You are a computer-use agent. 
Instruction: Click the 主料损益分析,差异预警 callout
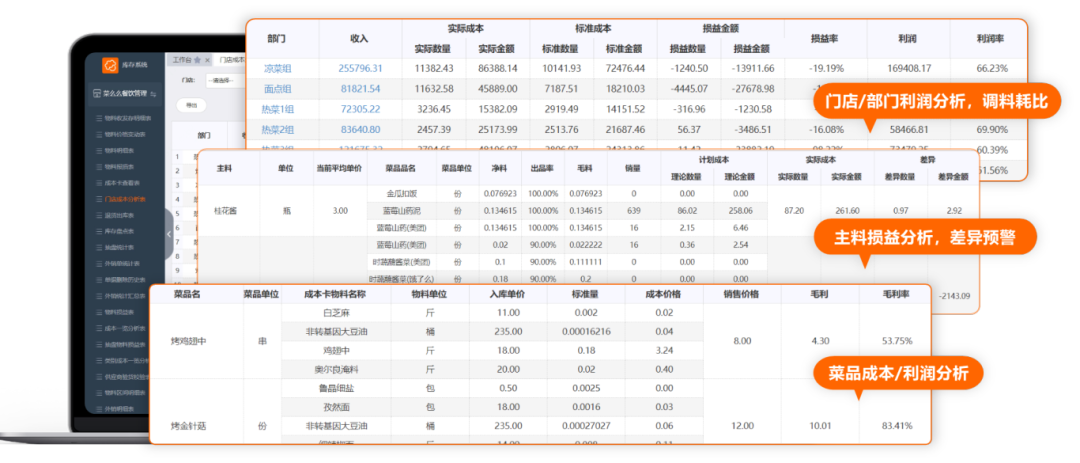(925, 238)
